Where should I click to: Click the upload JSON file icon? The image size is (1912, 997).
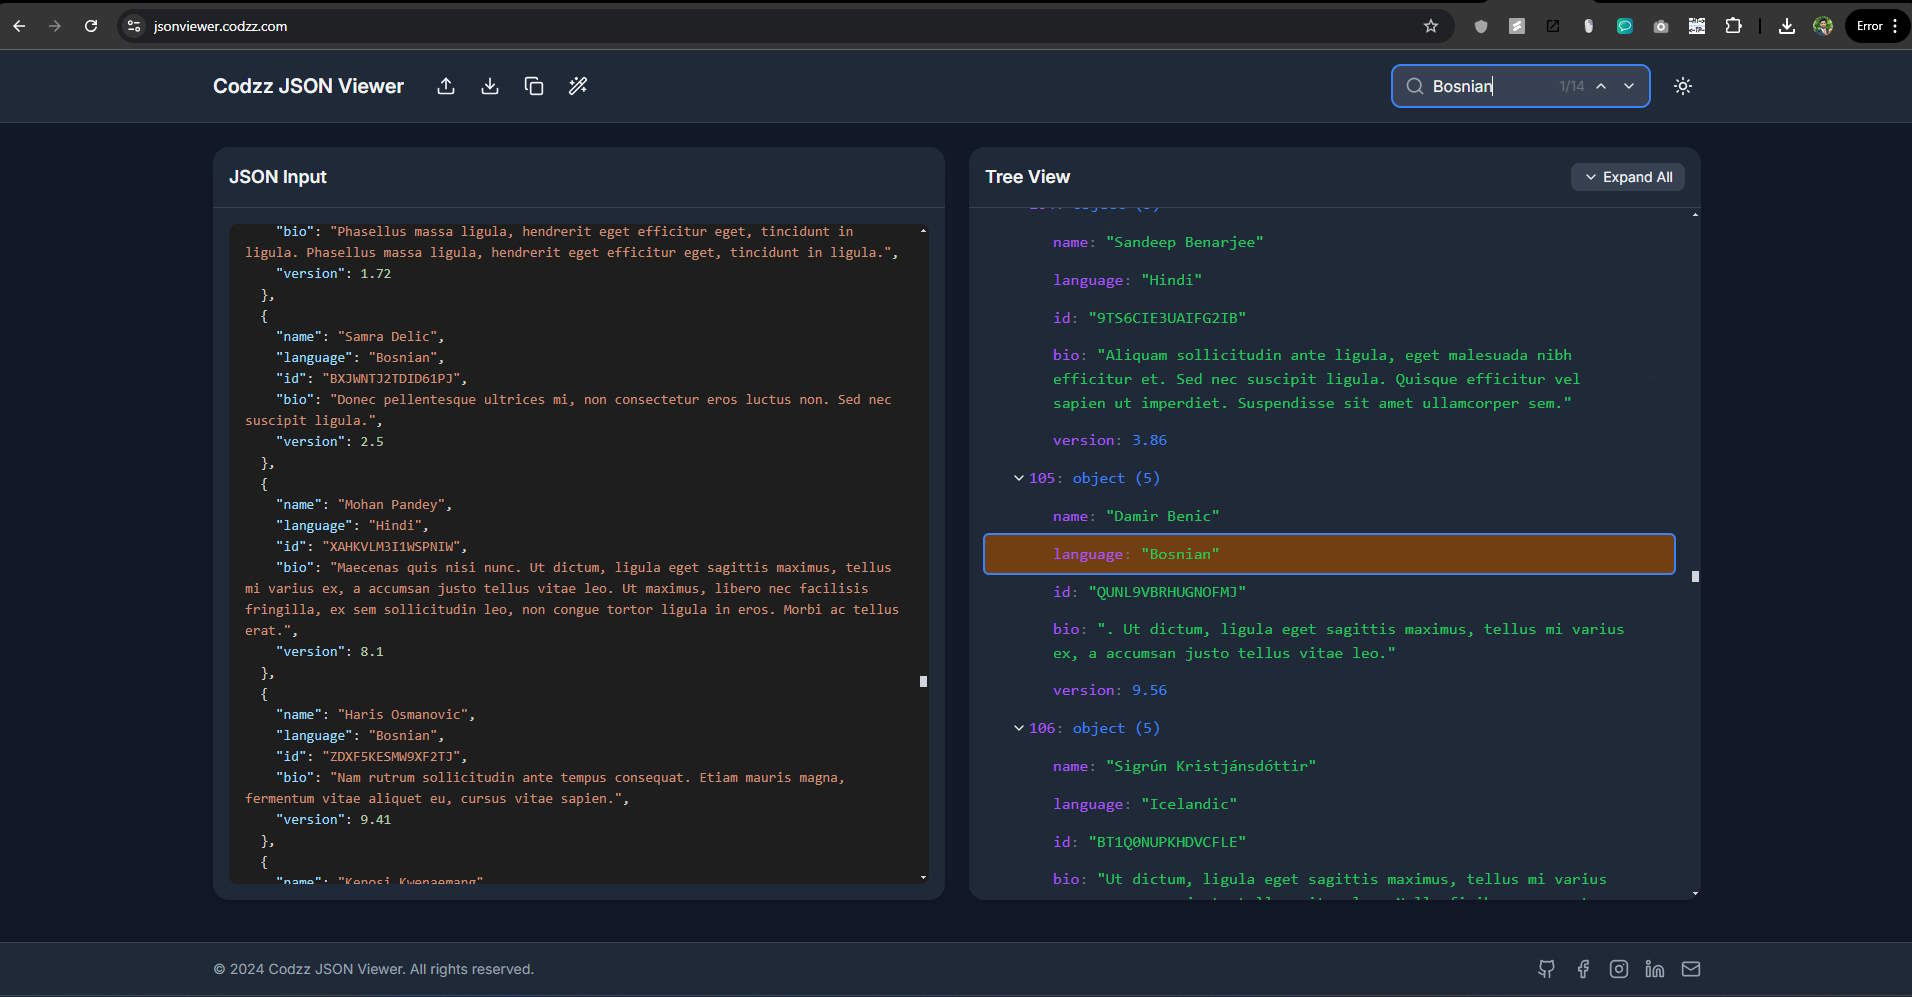point(446,86)
